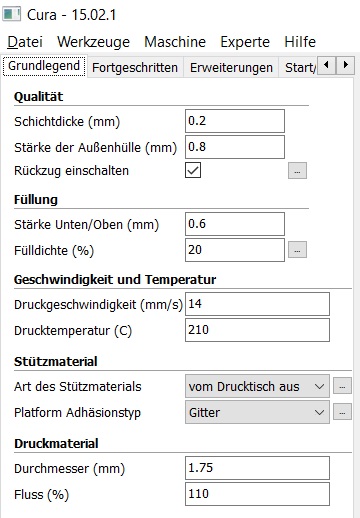Open the Maschine menu
360x518 pixels.
[175, 42]
